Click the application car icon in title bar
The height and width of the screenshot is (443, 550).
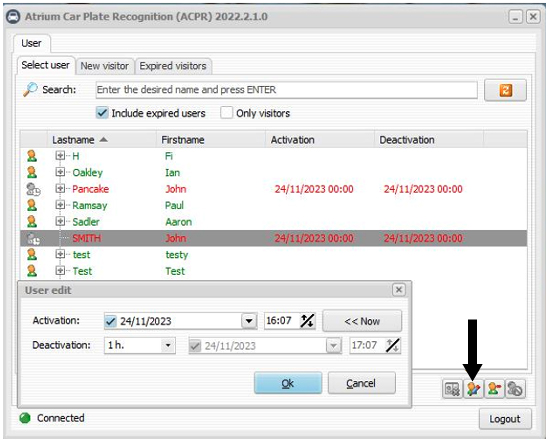[13, 16]
